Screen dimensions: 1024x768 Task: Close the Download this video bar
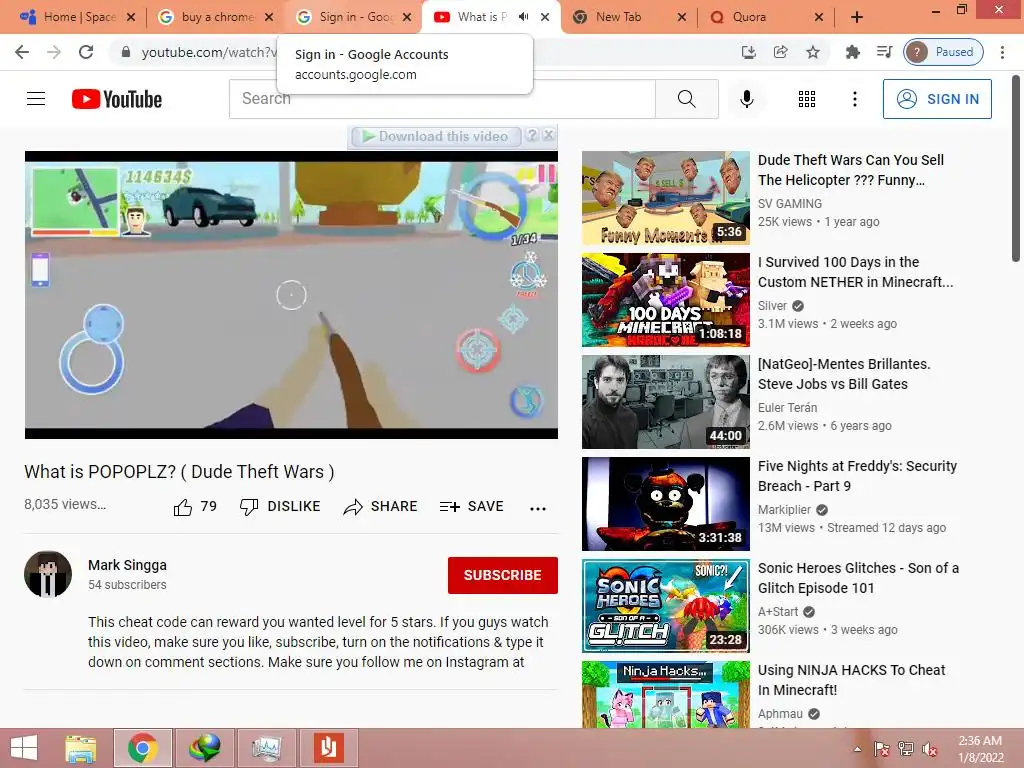[x=549, y=135]
